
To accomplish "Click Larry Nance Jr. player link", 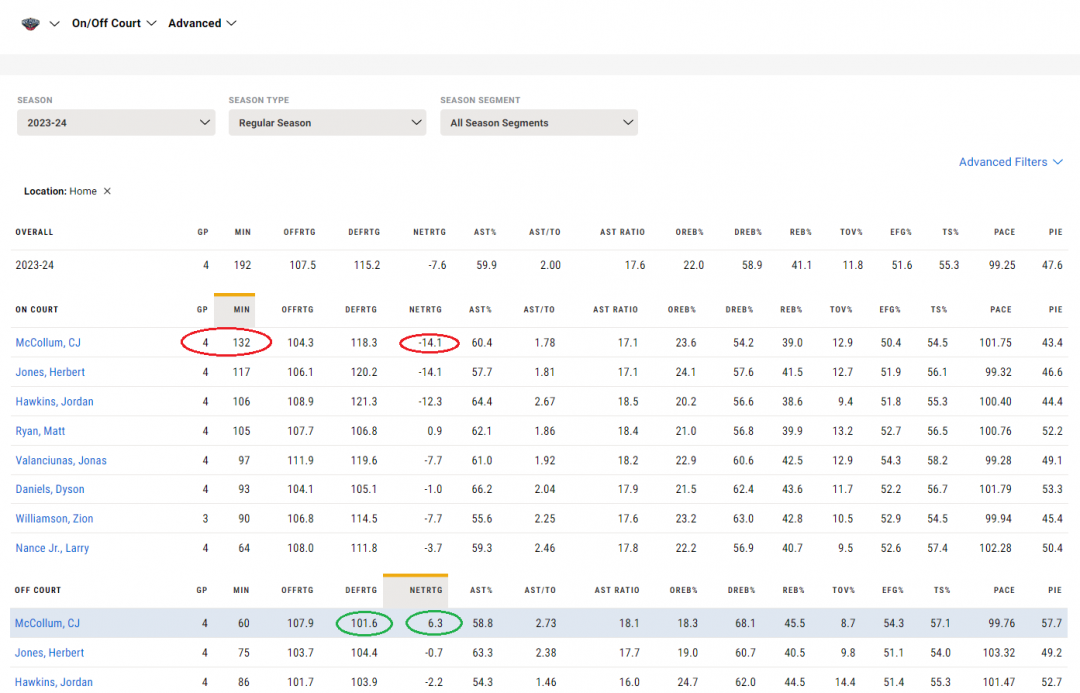I will coord(52,549).
